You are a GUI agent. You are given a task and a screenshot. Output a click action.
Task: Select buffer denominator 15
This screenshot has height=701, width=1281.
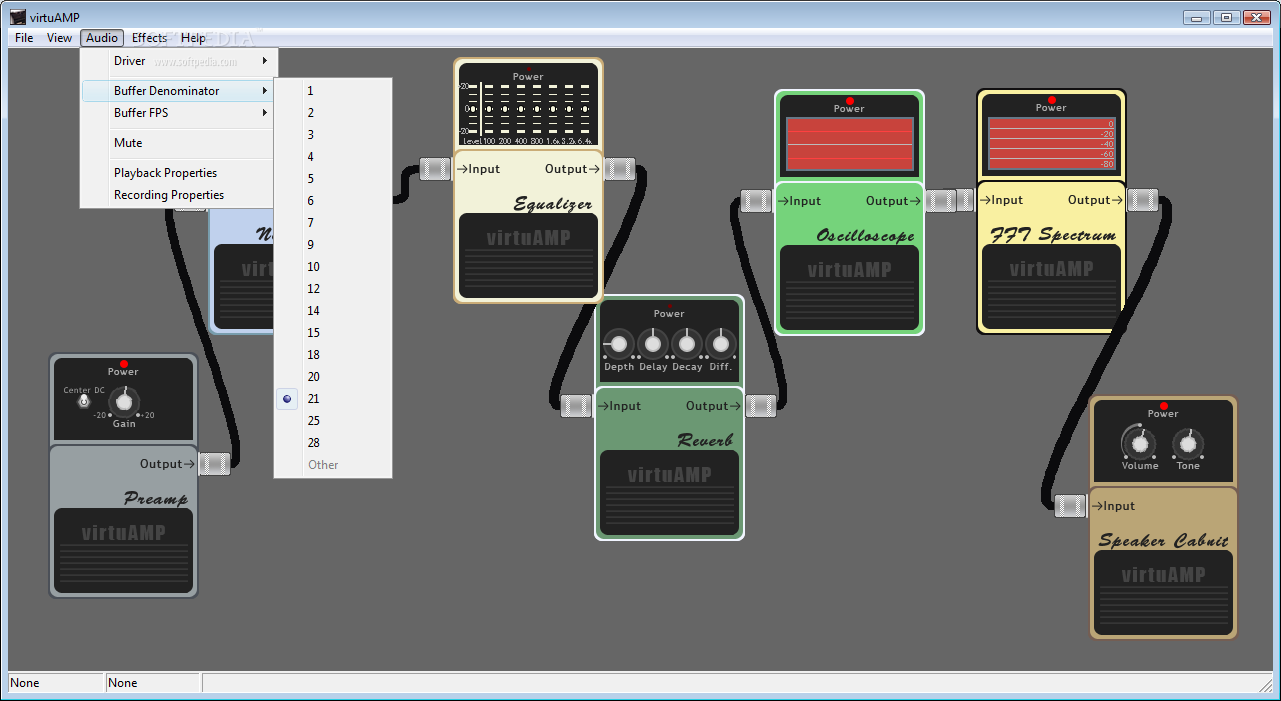333,333
